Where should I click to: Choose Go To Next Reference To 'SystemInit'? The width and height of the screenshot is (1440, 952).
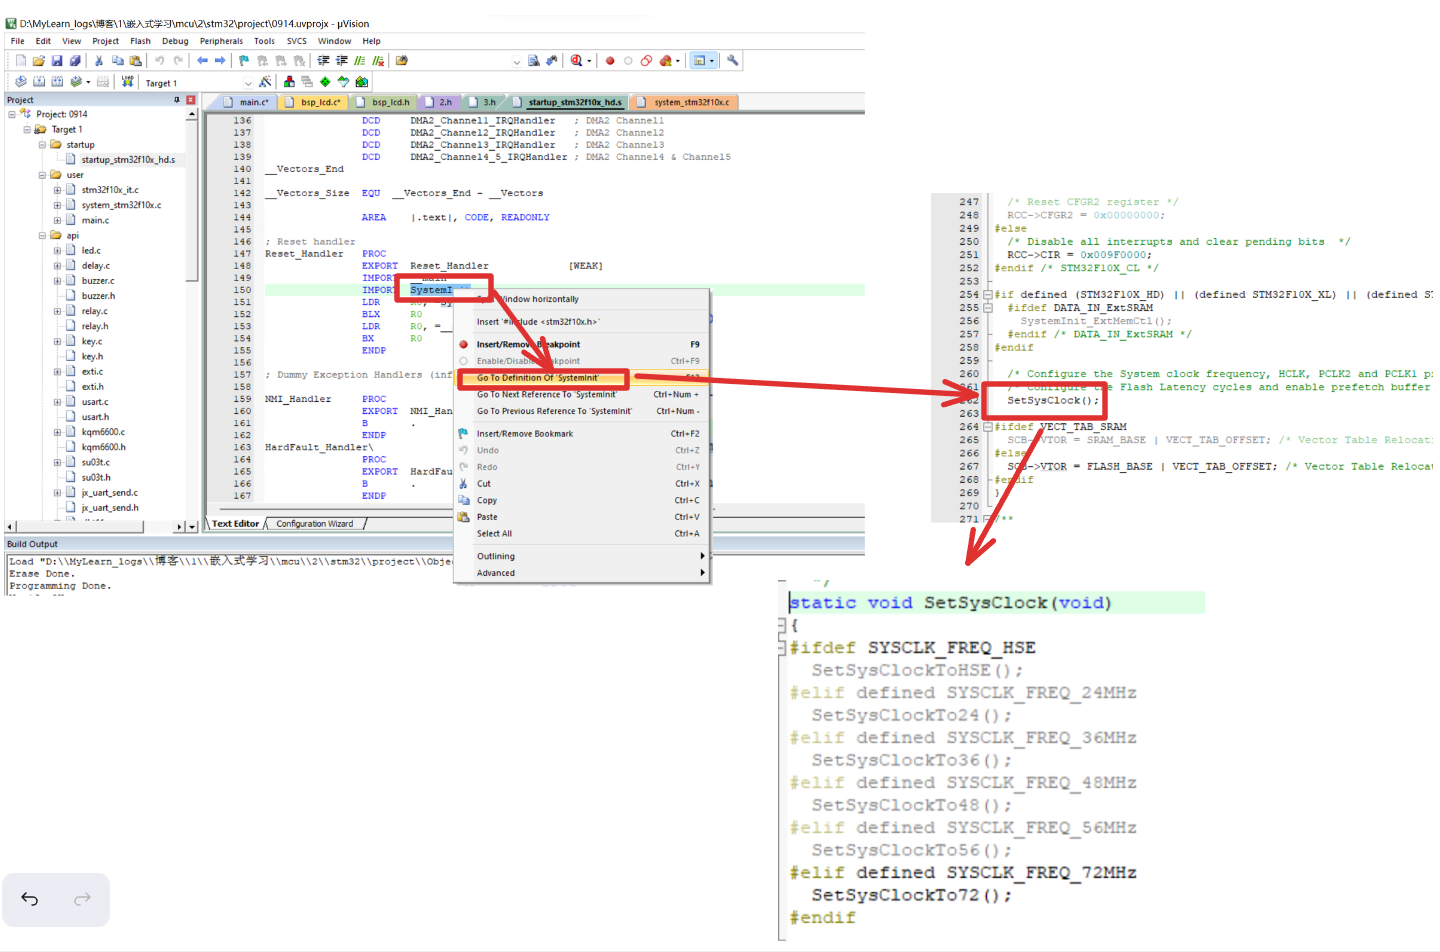click(582, 395)
